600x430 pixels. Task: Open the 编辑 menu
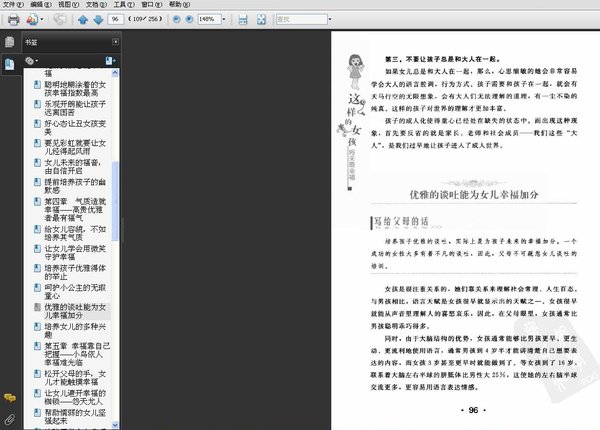[x=41, y=5]
